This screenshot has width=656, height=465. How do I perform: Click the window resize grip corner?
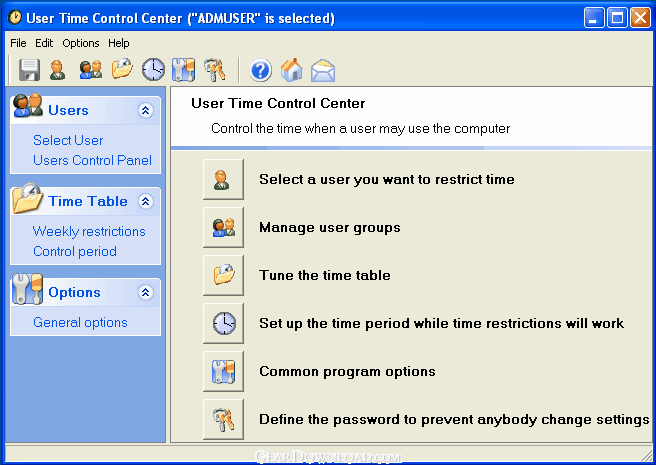646,455
